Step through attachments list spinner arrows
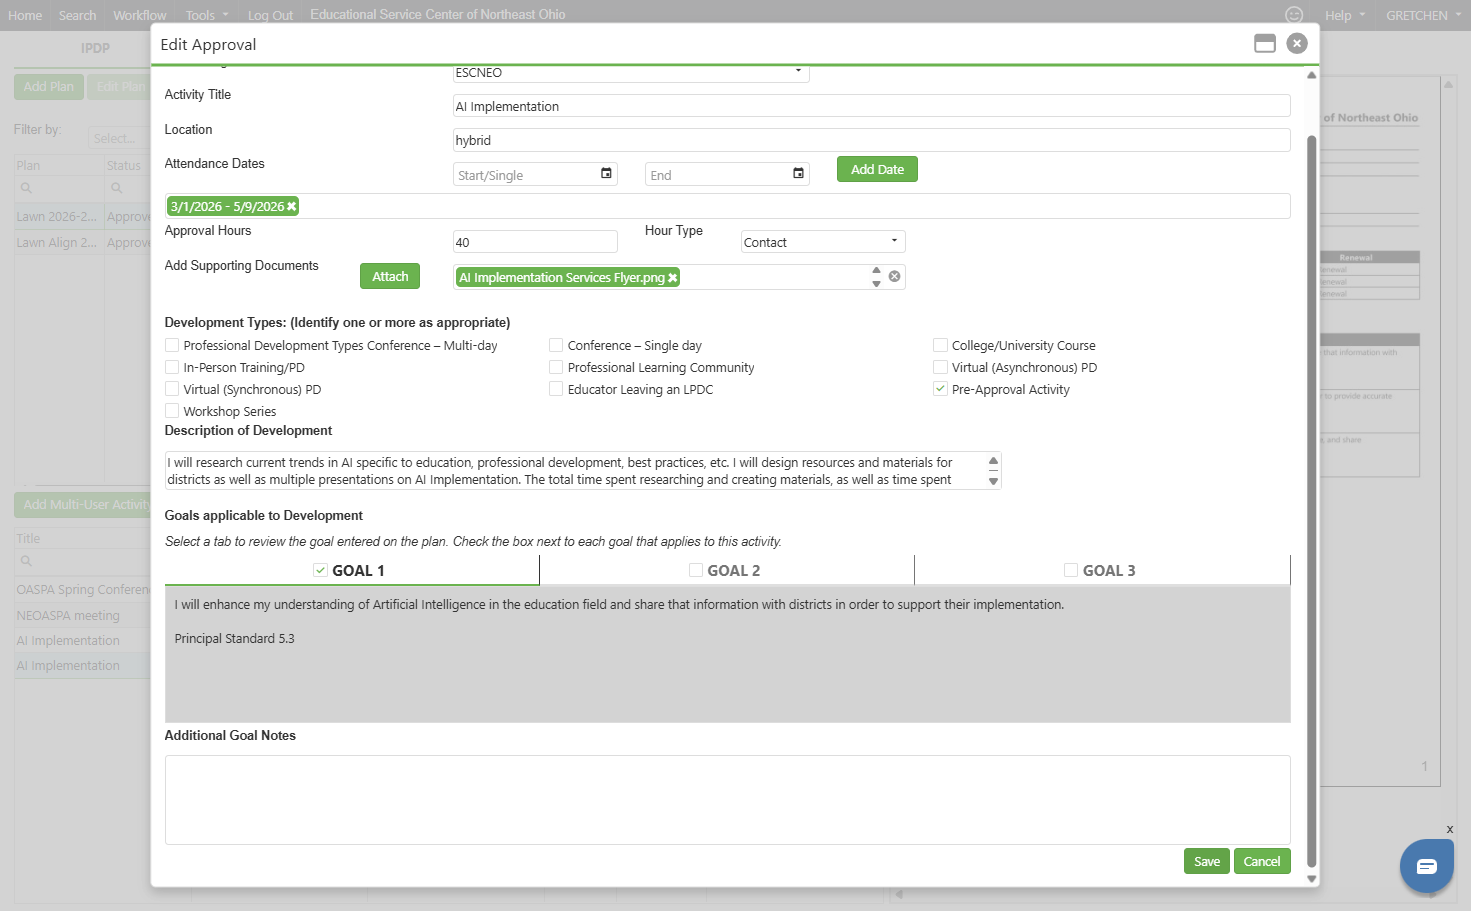Image resolution: width=1471 pixels, height=911 pixels. (876, 277)
